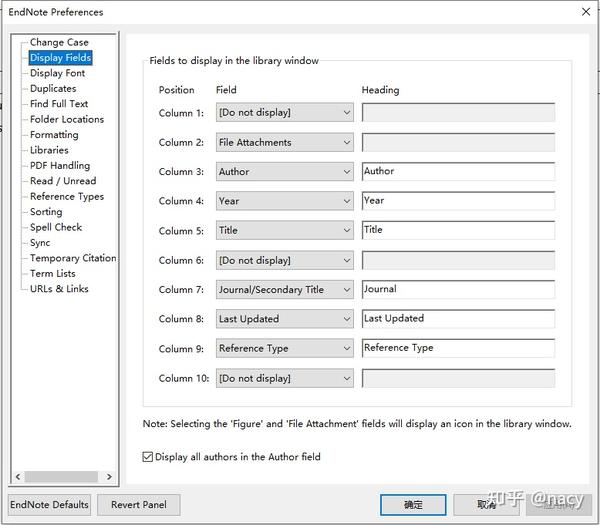Open Column 5 Title field dropdown
The image size is (600, 525).
pyautogui.click(x=285, y=231)
